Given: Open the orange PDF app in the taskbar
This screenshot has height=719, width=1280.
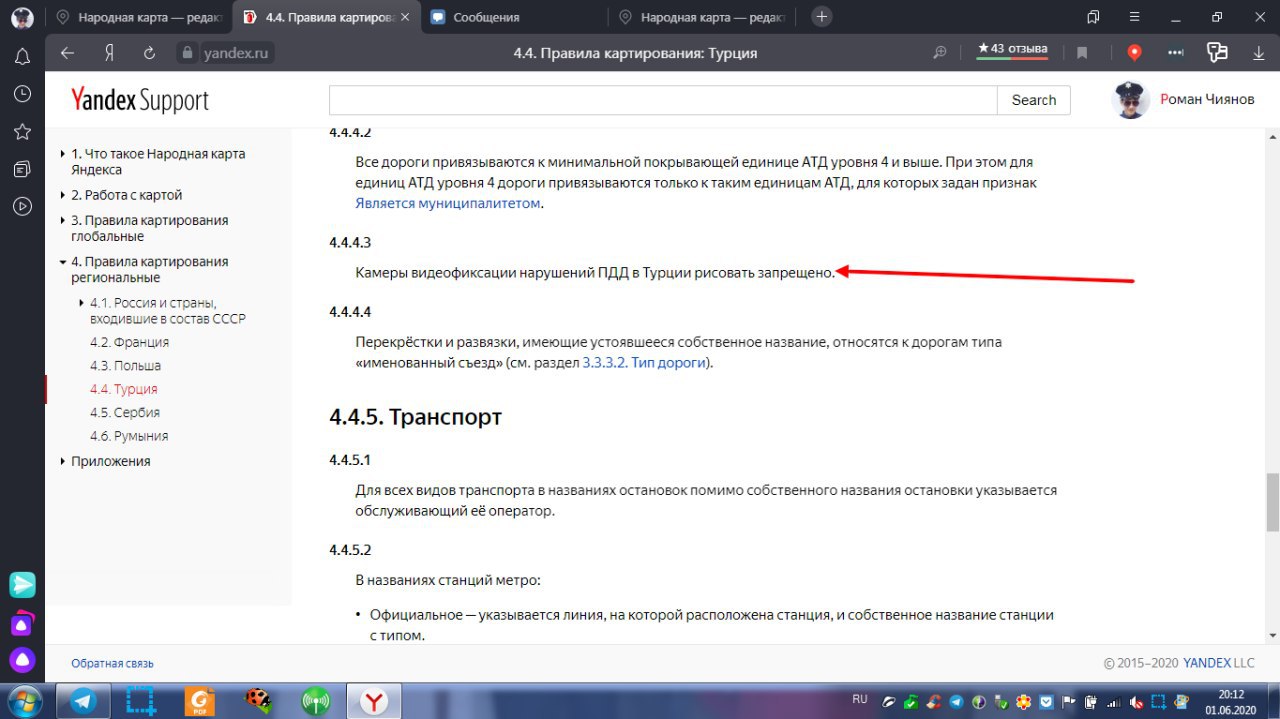Looking at the screenshot, I should tap(199, 701).
